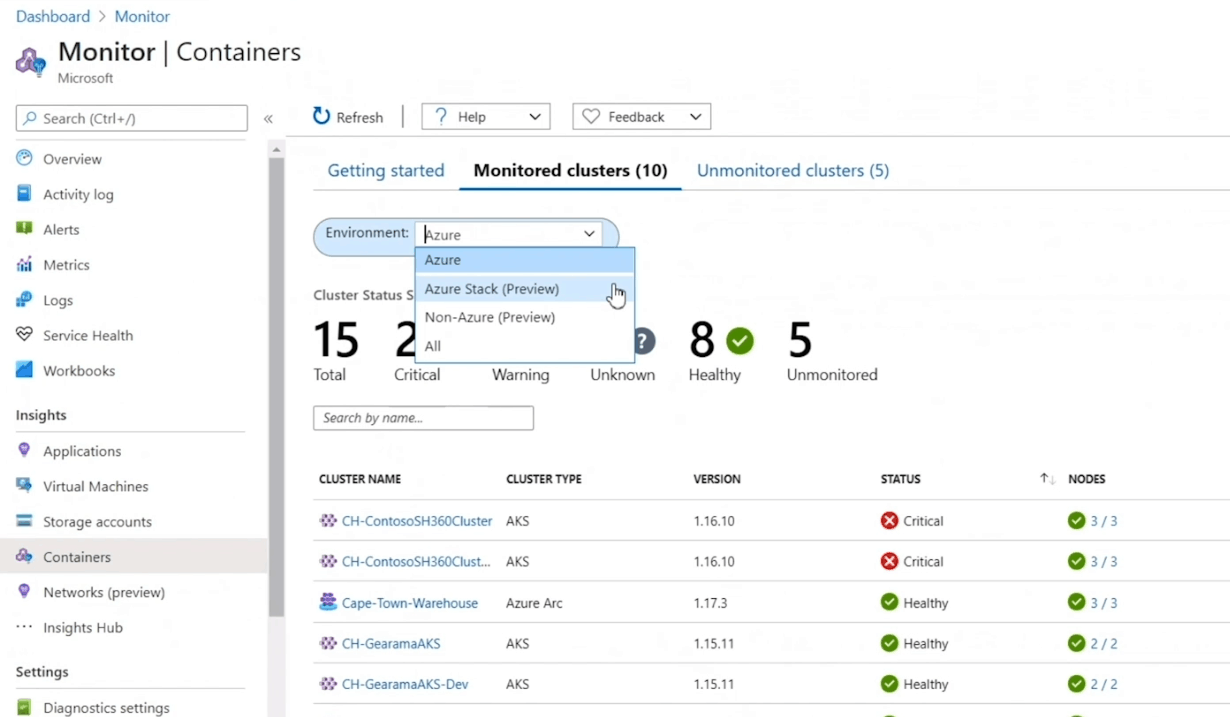This screenshot has width=1230, height=717.
Task: Click the Diagnostics settings icon
Action: coord(24,707)
